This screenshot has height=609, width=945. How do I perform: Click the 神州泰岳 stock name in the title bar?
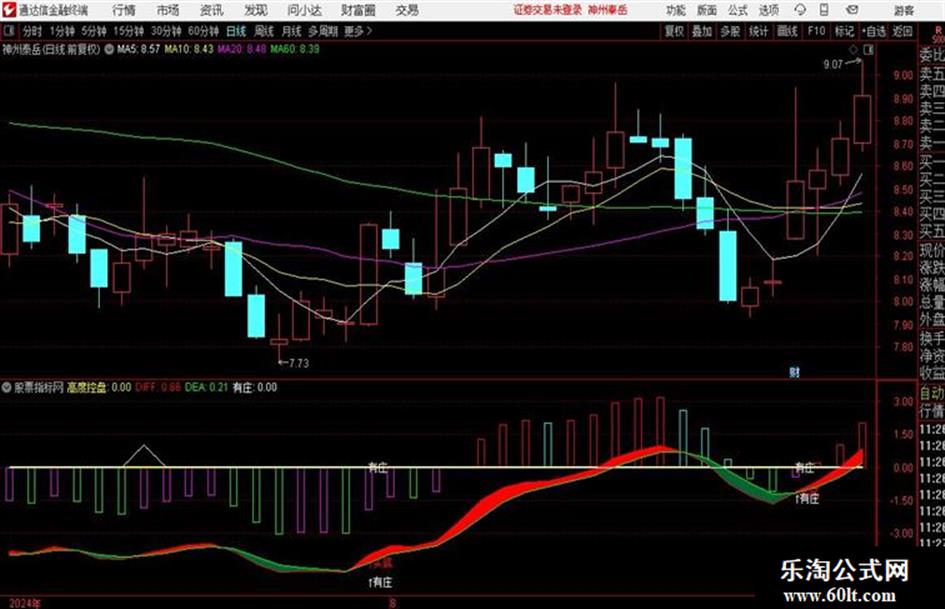[x=608, y=10]
